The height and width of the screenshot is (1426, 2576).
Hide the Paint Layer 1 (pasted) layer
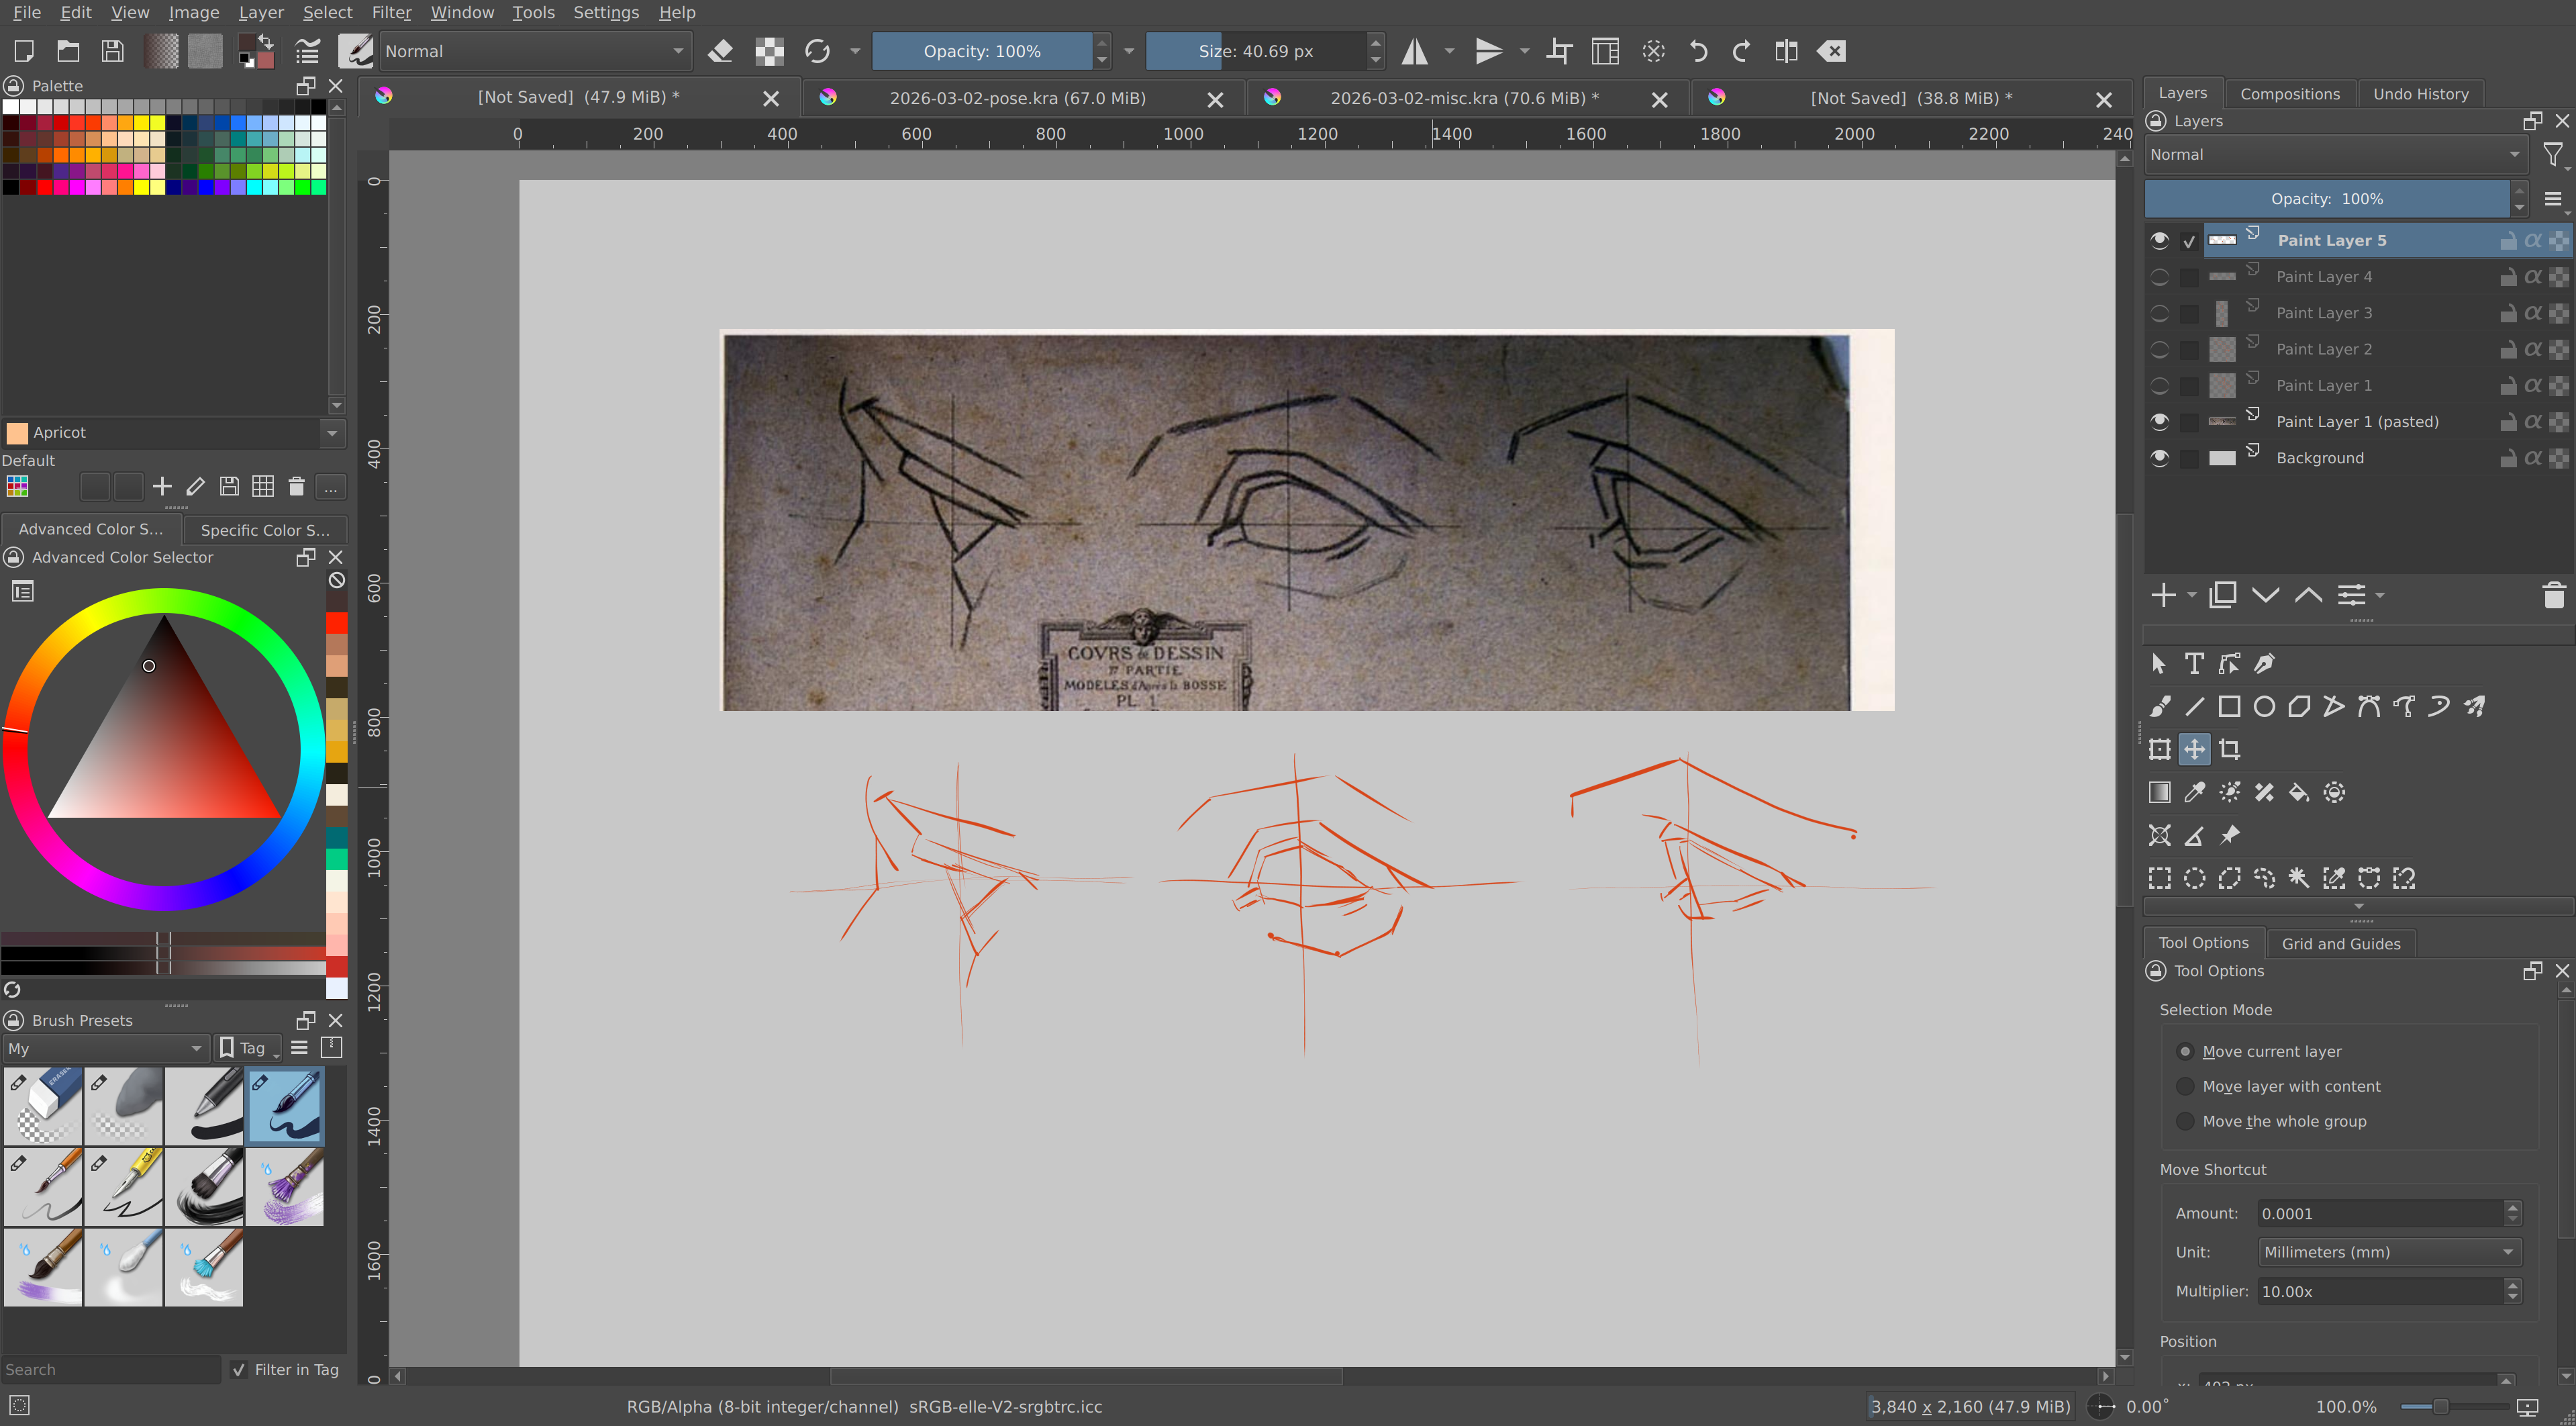click(2159, 422)
